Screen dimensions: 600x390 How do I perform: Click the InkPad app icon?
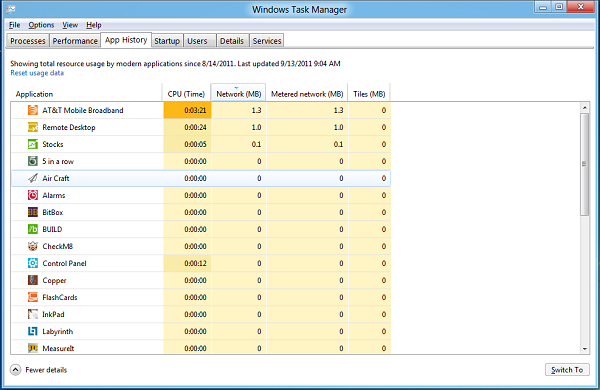[x=33, y=314]
